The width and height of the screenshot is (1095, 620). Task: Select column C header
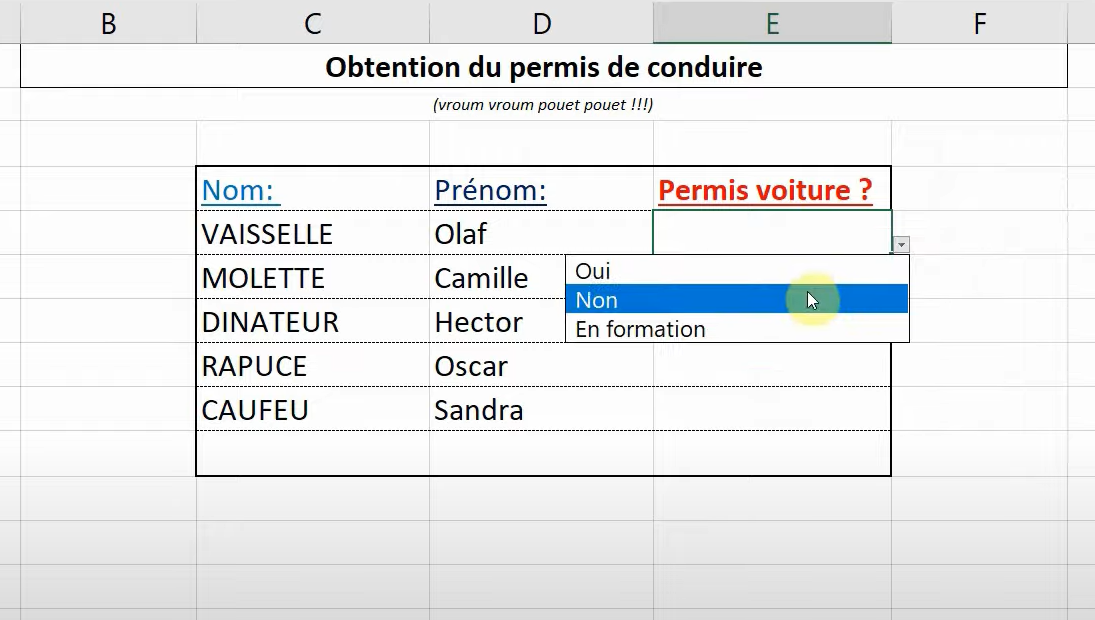click(x=313, y=24)
